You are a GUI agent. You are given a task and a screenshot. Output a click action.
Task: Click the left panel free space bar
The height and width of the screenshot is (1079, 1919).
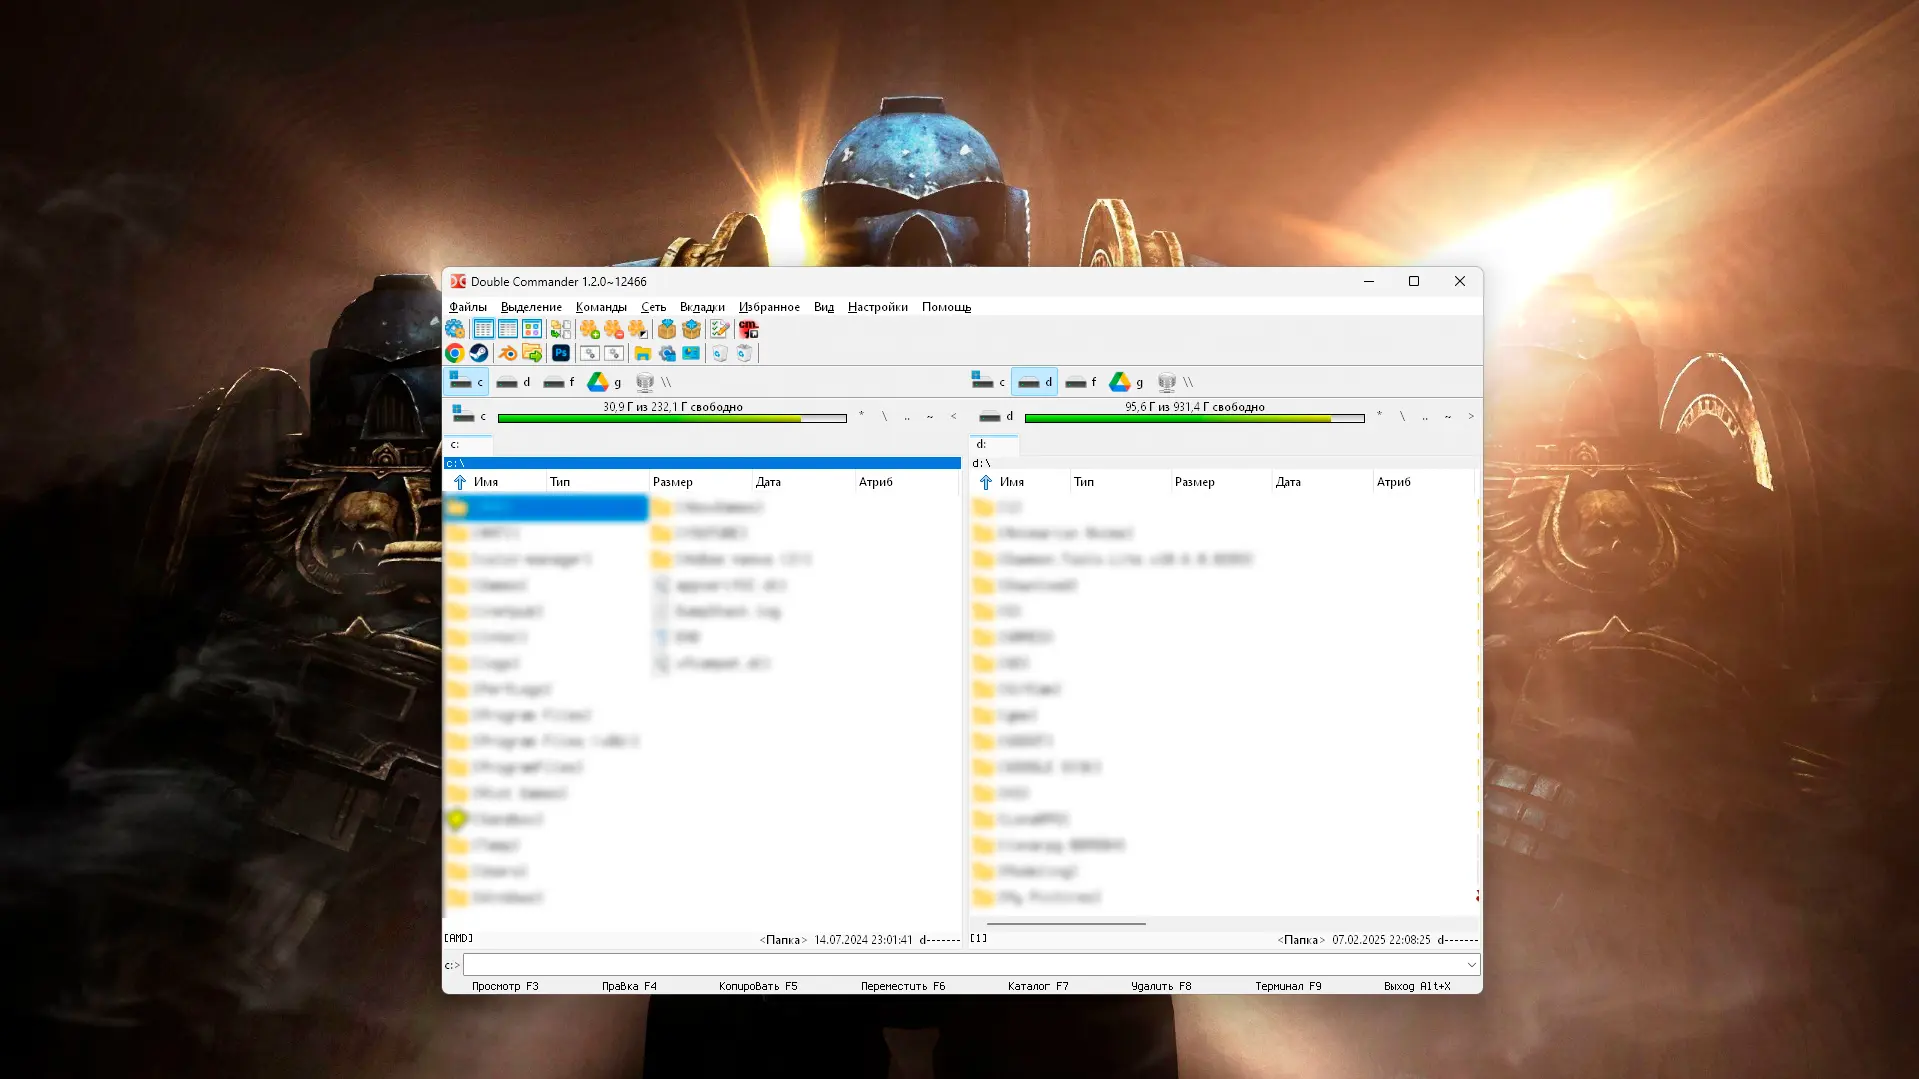pos(672,418)
